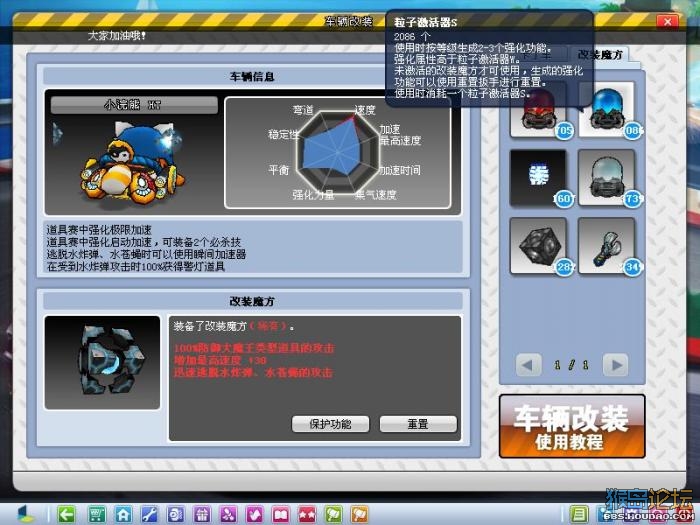Switch to the 改装魔方 tab
The width and height of the screenshot is (700, 525).
coord(600,54)
